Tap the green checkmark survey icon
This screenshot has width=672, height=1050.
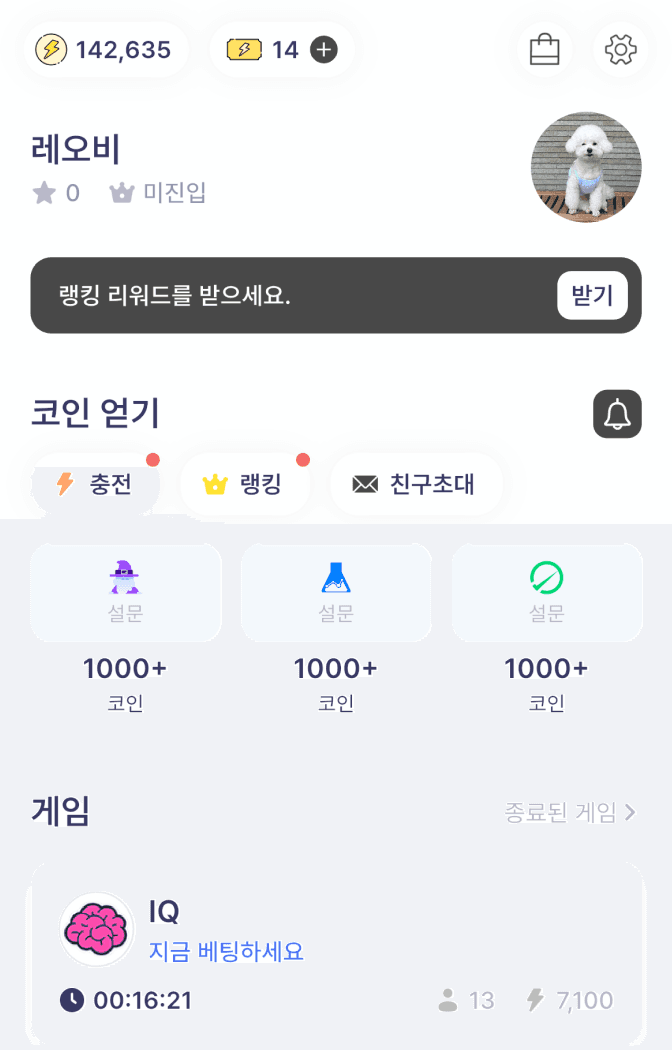pos(546,577)
